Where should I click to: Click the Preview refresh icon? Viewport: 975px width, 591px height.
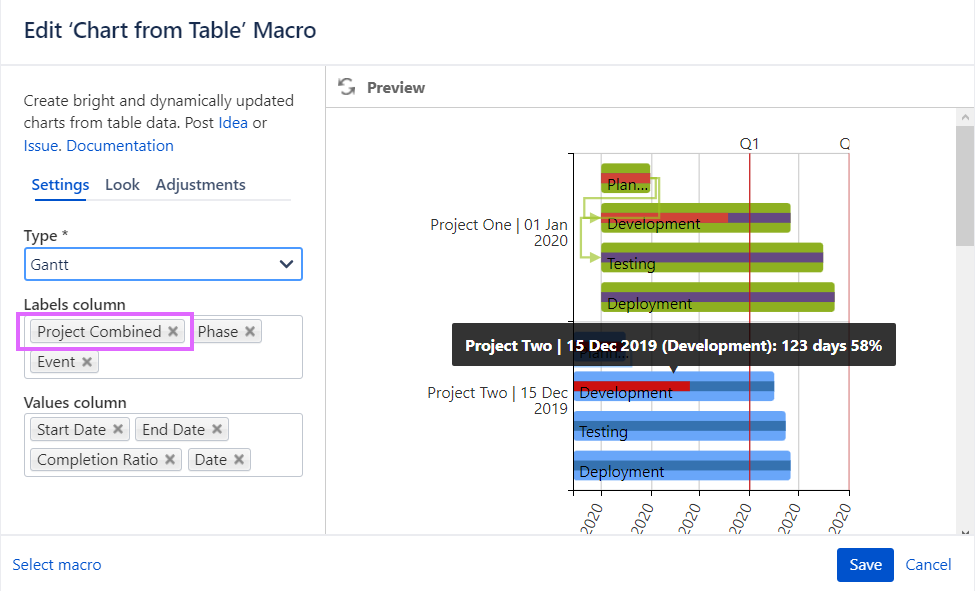pos(347,87)
